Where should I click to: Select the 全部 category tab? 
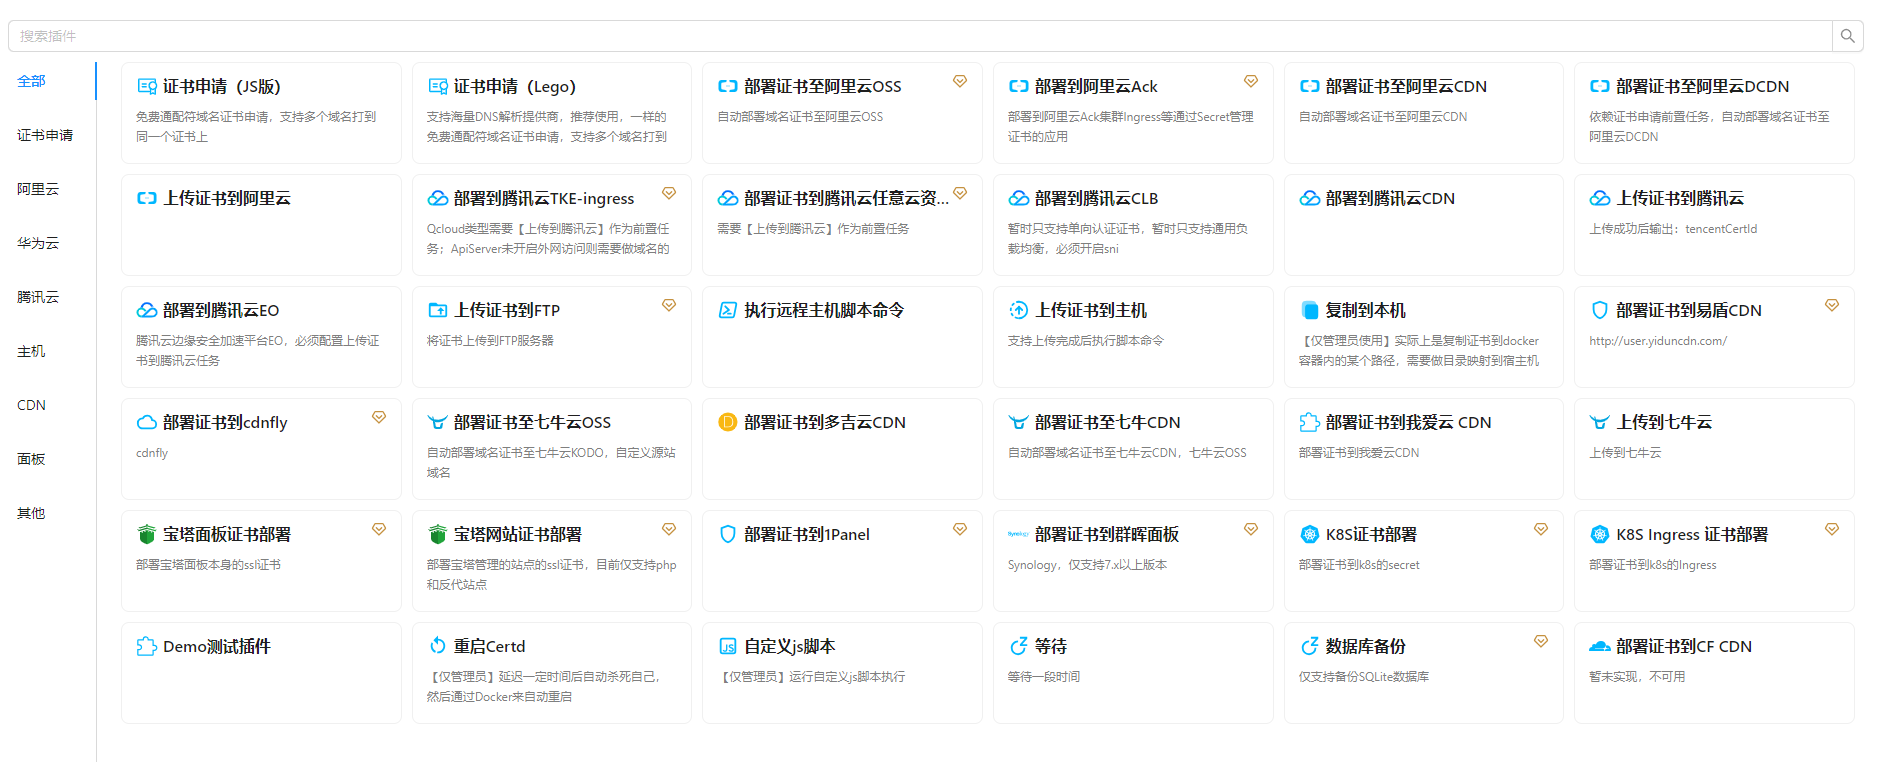click(x=32, y=81)
